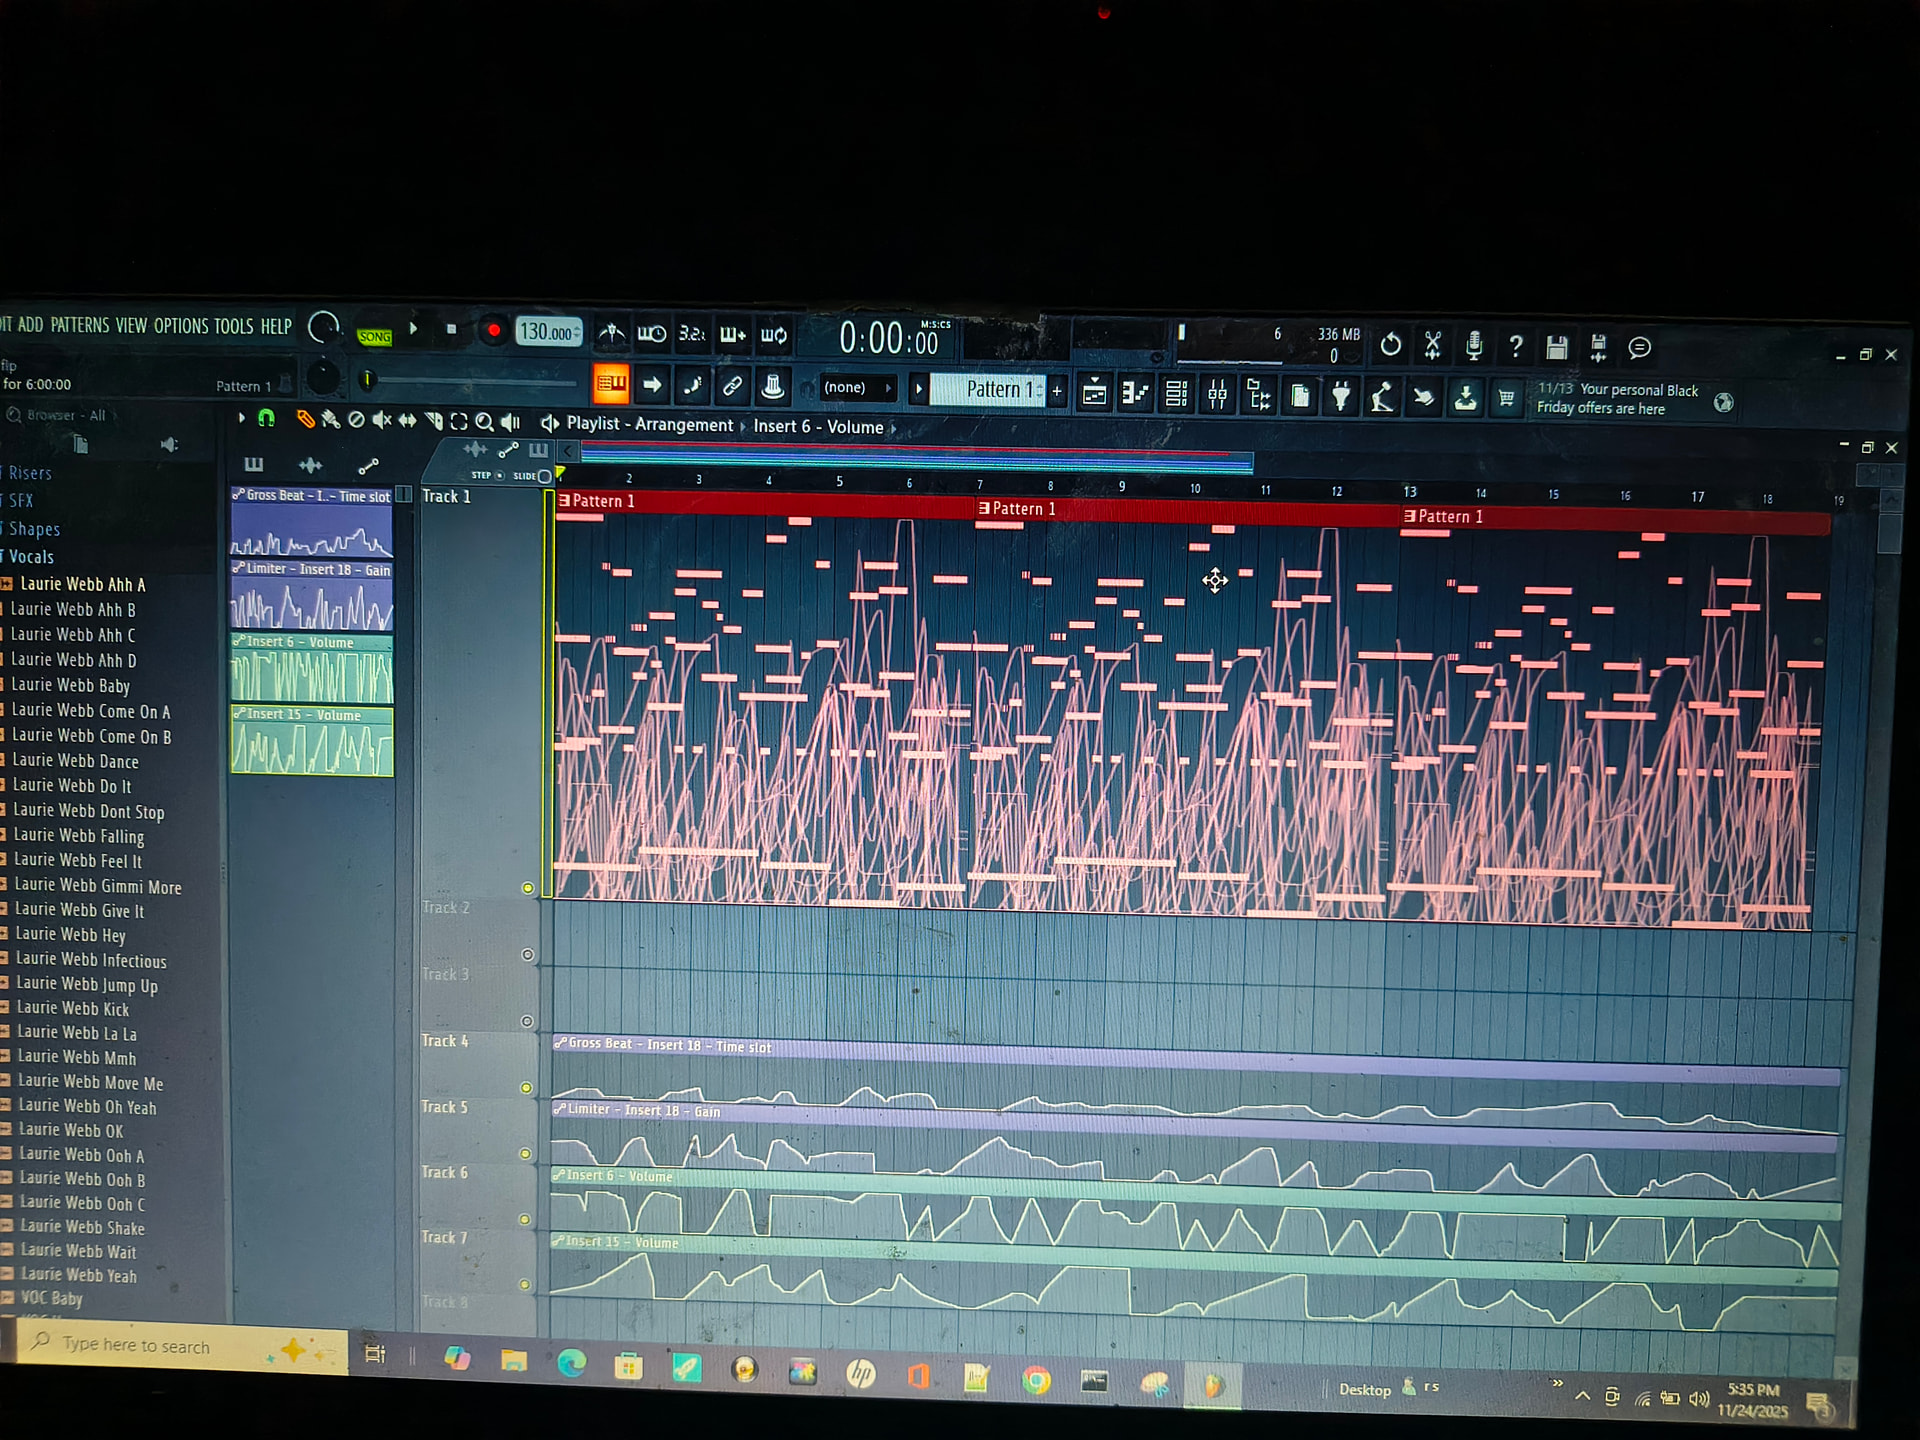Select the mute tool in playlist toolbar

coord(381,421)
